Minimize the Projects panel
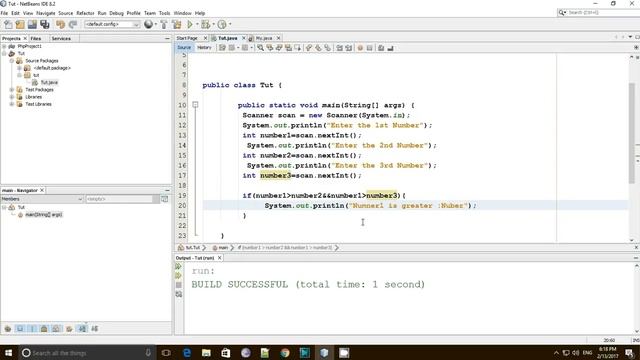This screenshot has width=640, height=360. 167,38
